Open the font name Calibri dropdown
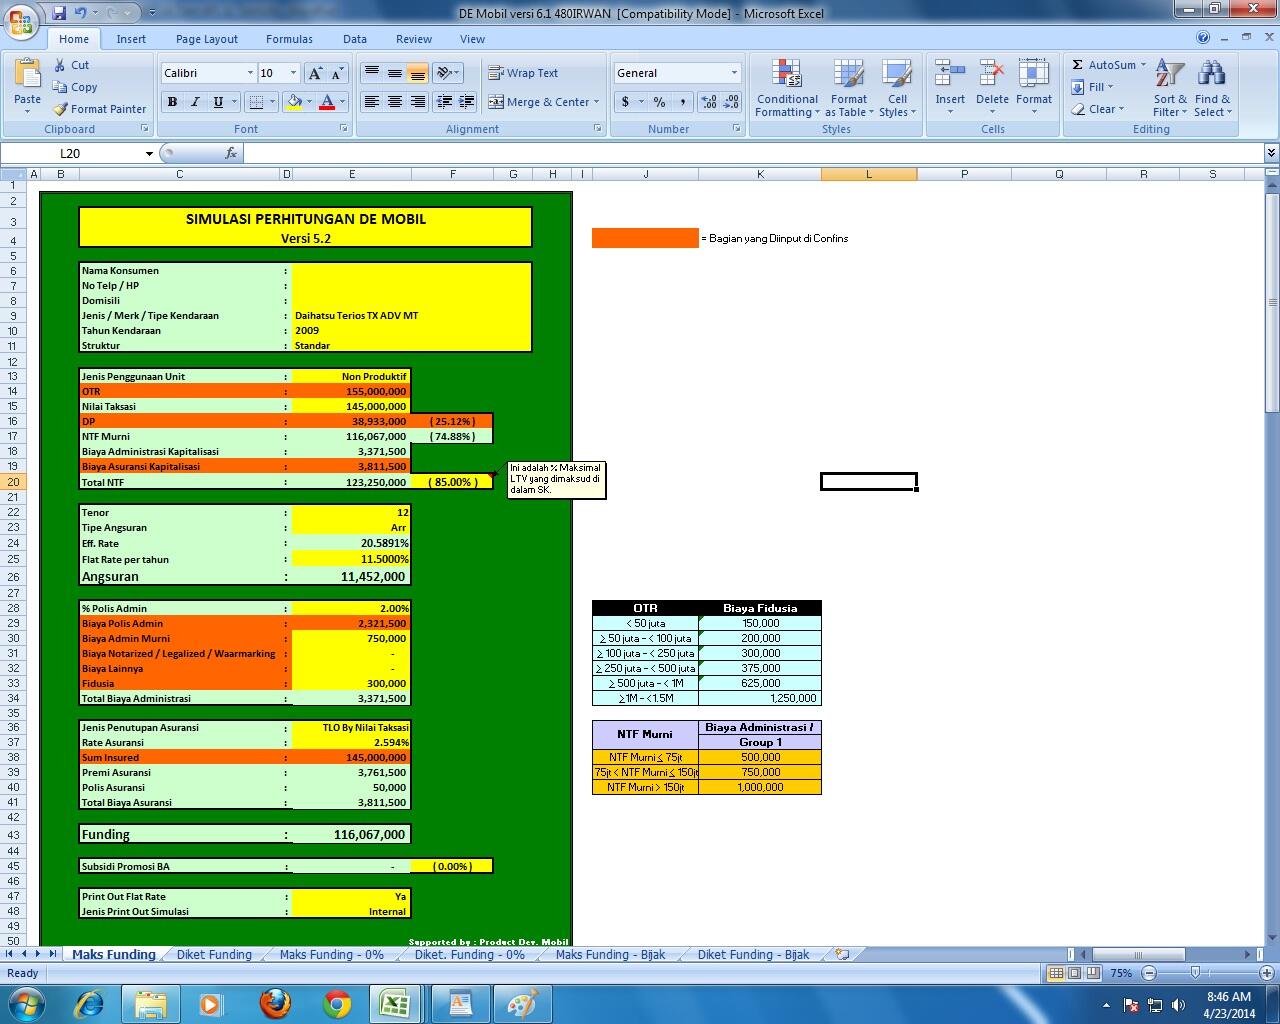The height and width of the screenshot is (1024, 1280). click(x=250, y=73)
